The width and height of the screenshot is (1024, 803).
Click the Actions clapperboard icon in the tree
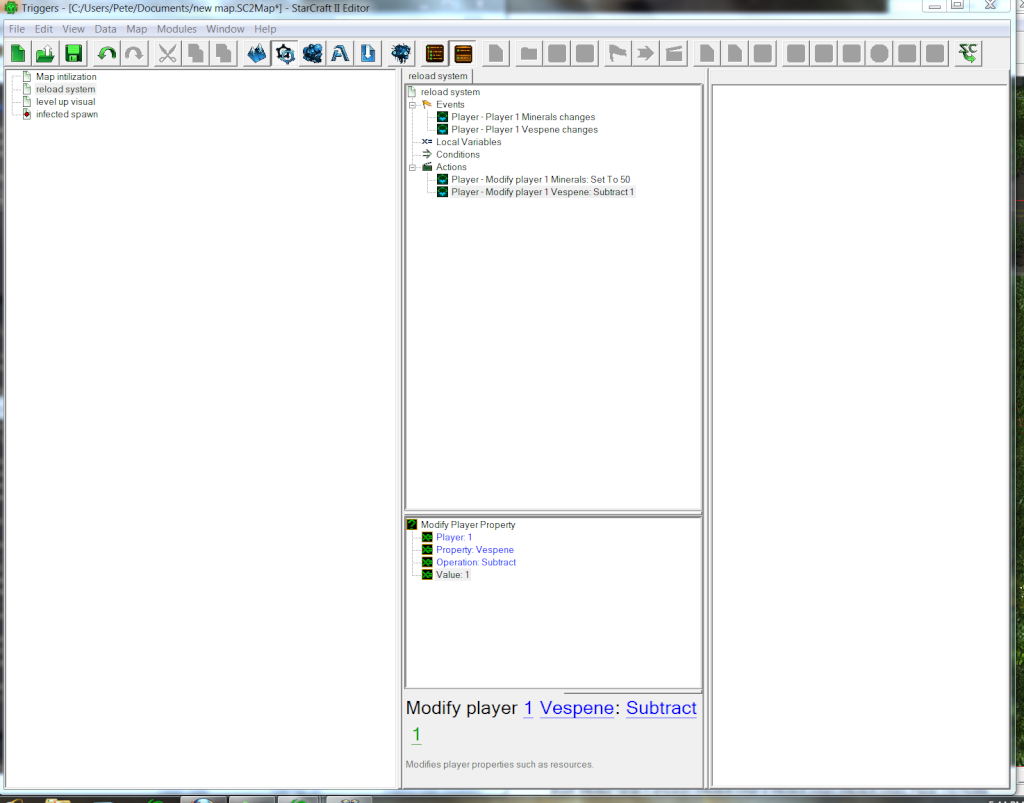pos(427,167)
